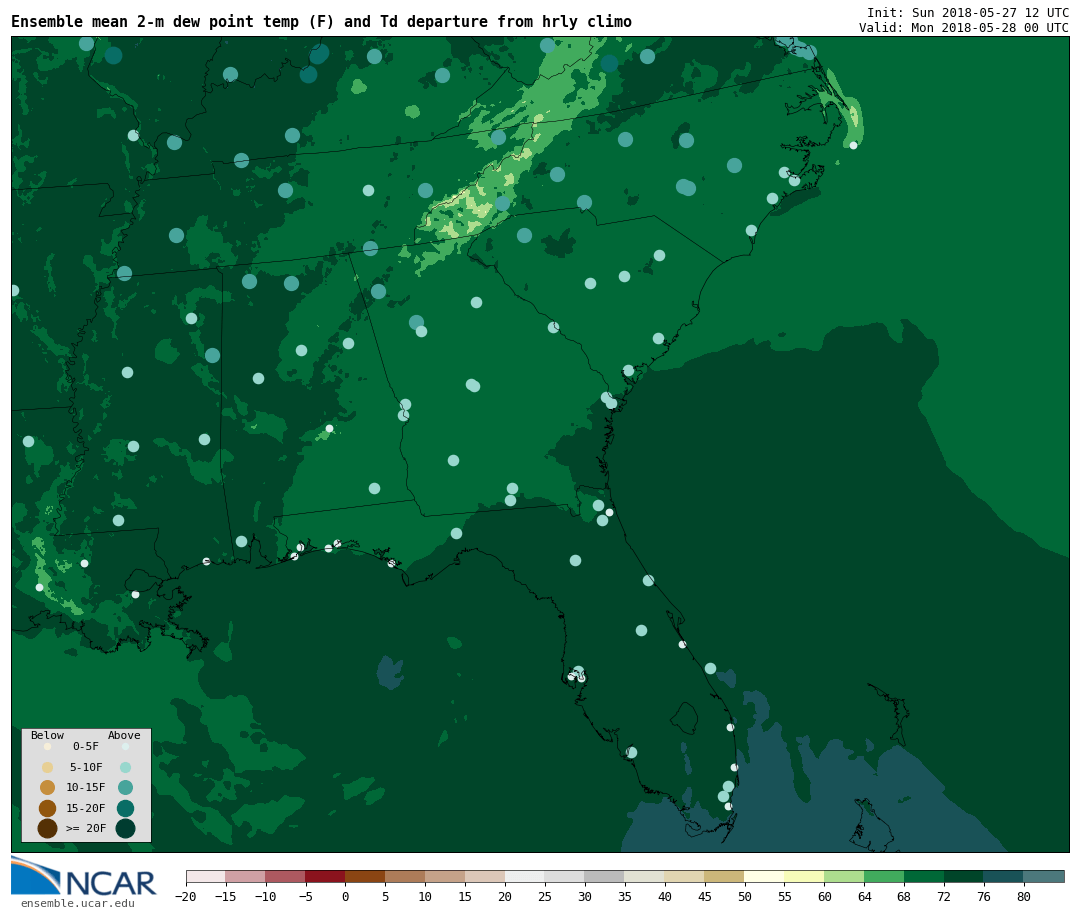Click the 'Init: Sun 2018-05-27 12 UTC' text
This screenshot has height=915, width=1080.
coord(968,12)
